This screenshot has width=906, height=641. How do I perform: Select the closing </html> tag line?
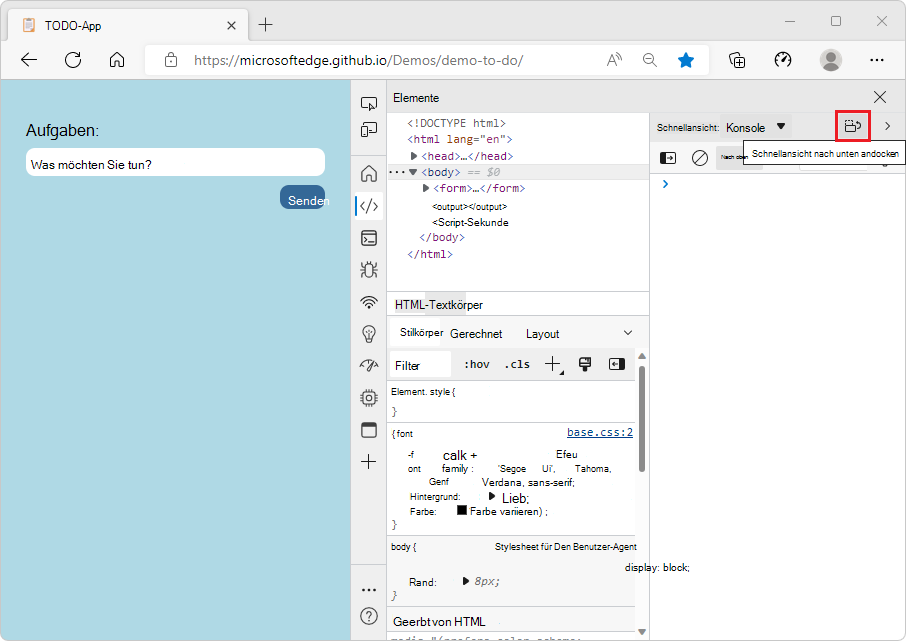point(429,254)
